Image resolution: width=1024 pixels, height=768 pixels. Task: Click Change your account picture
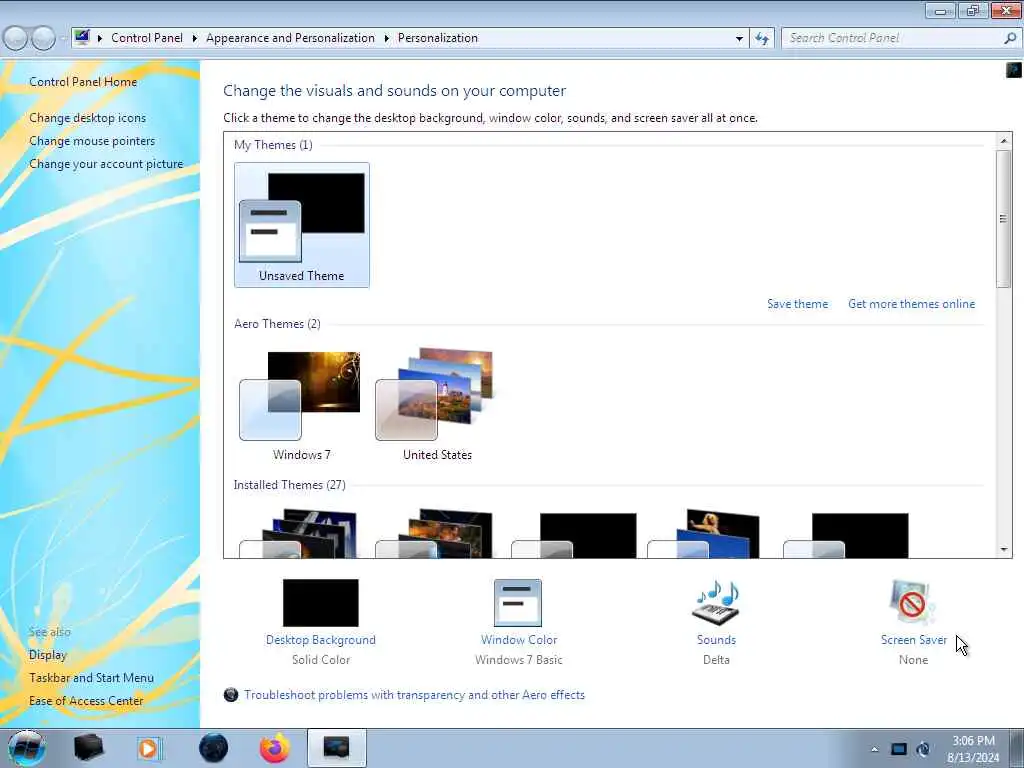click(x=106, y=164)
